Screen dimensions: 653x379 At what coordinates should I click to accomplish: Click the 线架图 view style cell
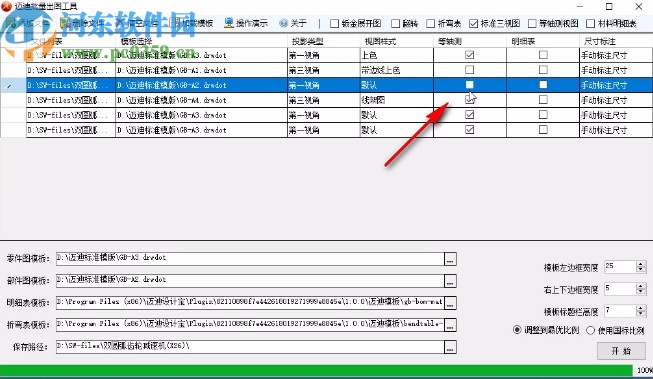click(396, 100)
